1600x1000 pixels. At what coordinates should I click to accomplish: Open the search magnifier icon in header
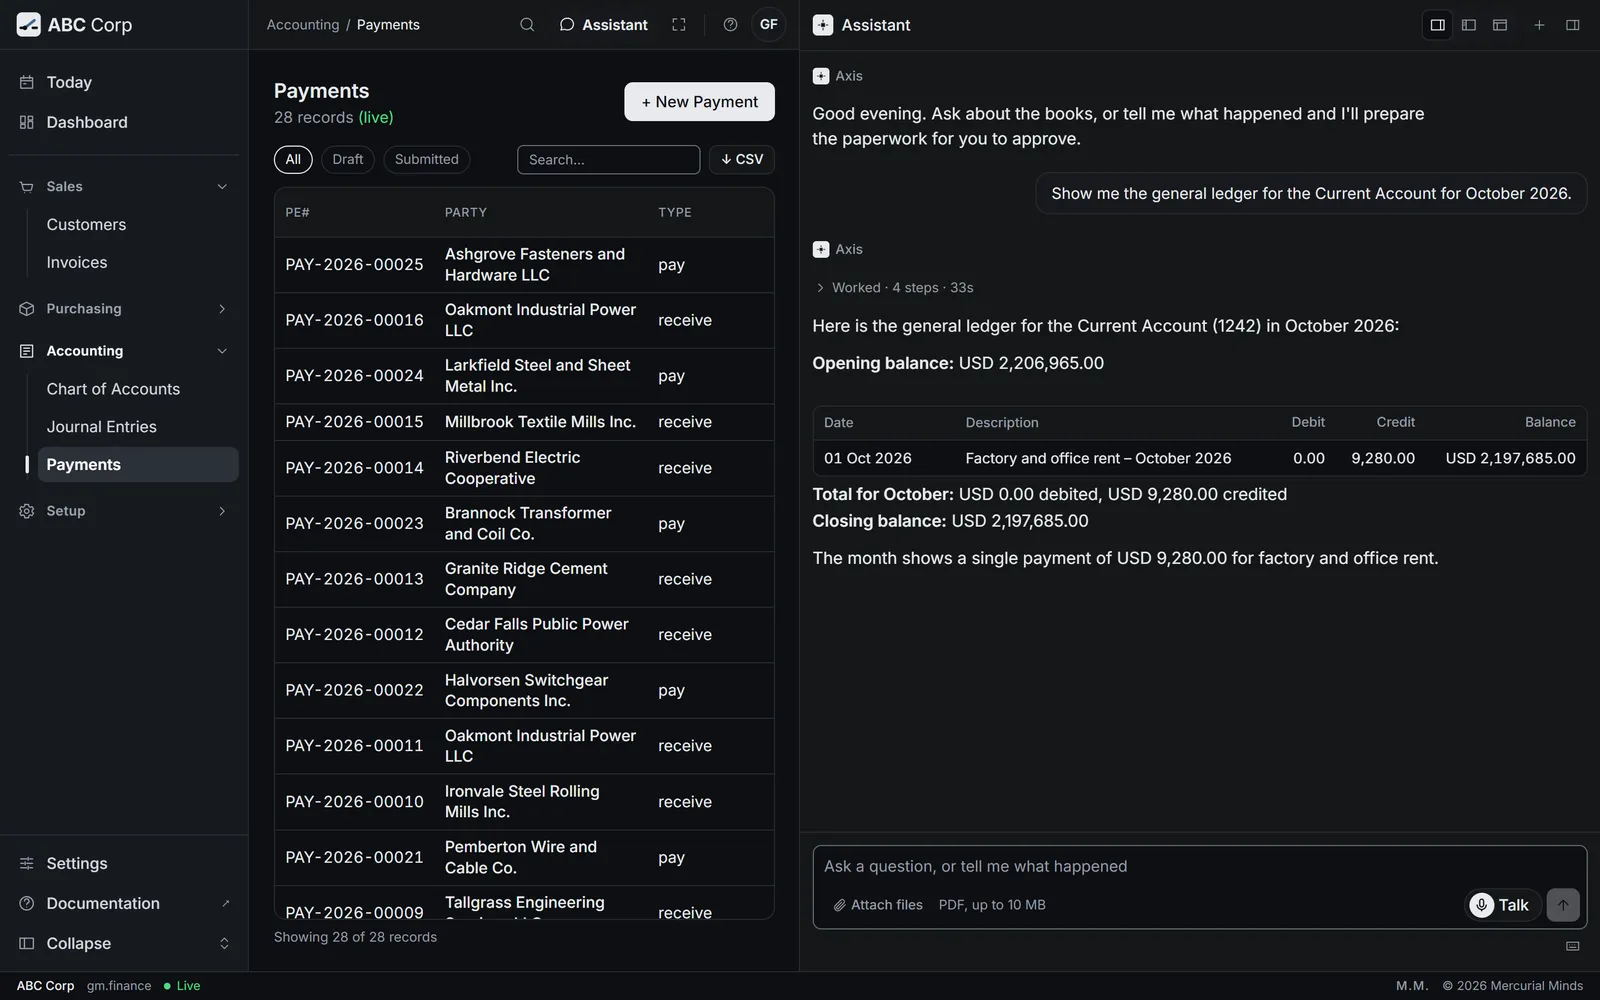coord(527,25)
